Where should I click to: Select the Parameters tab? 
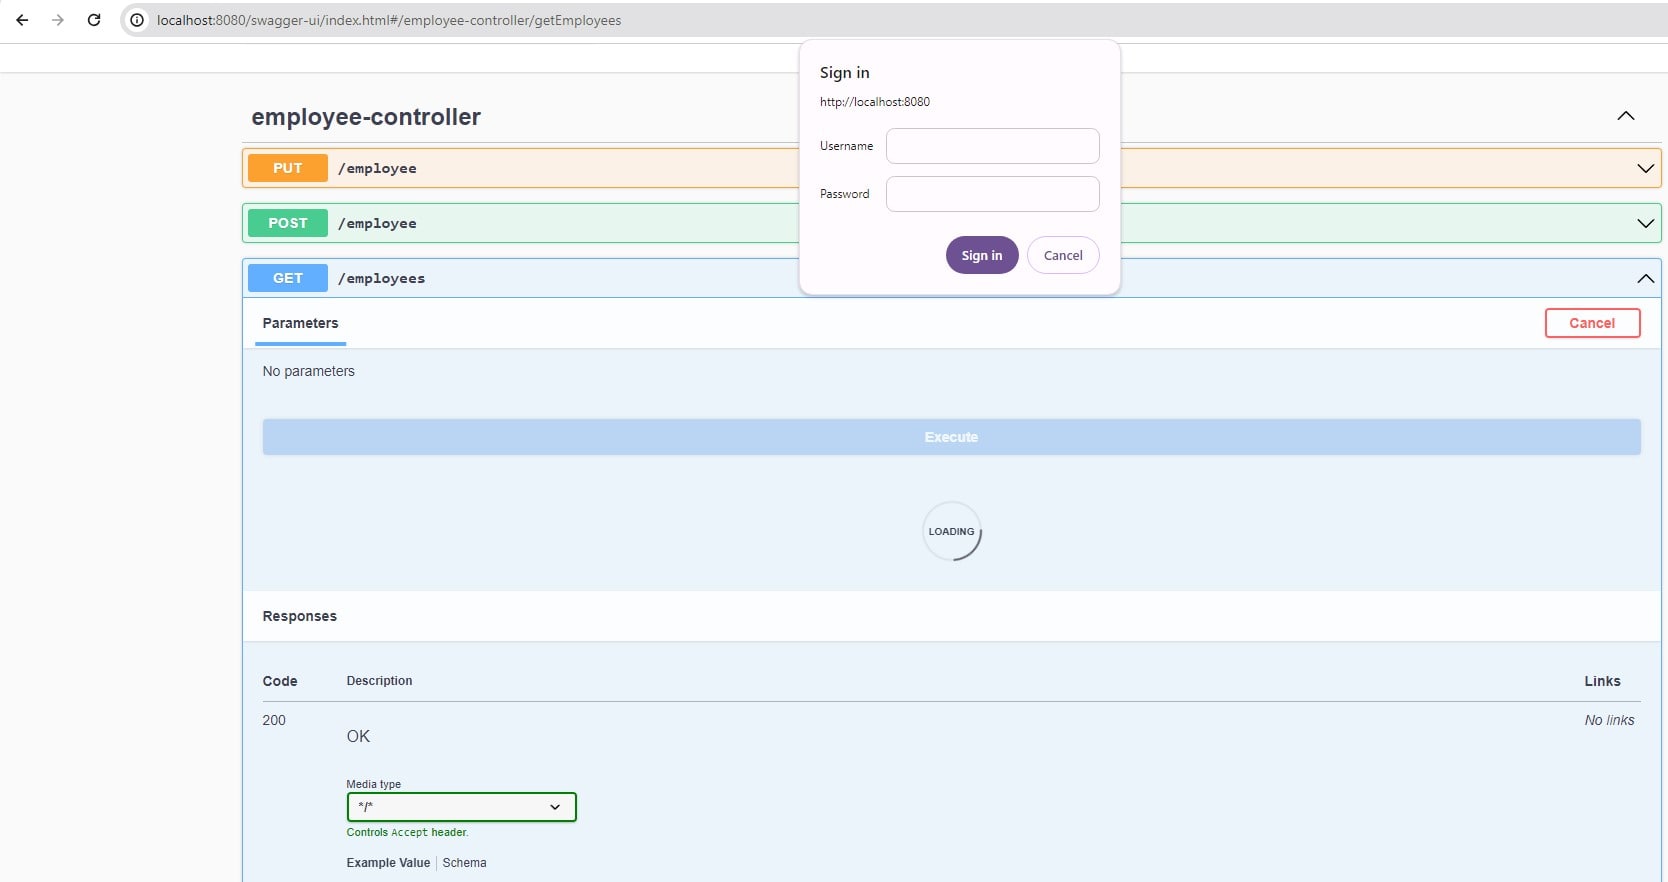pyautogui.click(x=300, y=323)
